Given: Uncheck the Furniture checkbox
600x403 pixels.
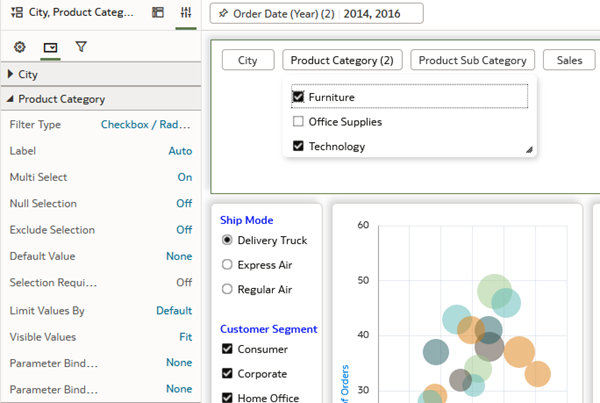Looking at the screenshot, I should [298, 97].
